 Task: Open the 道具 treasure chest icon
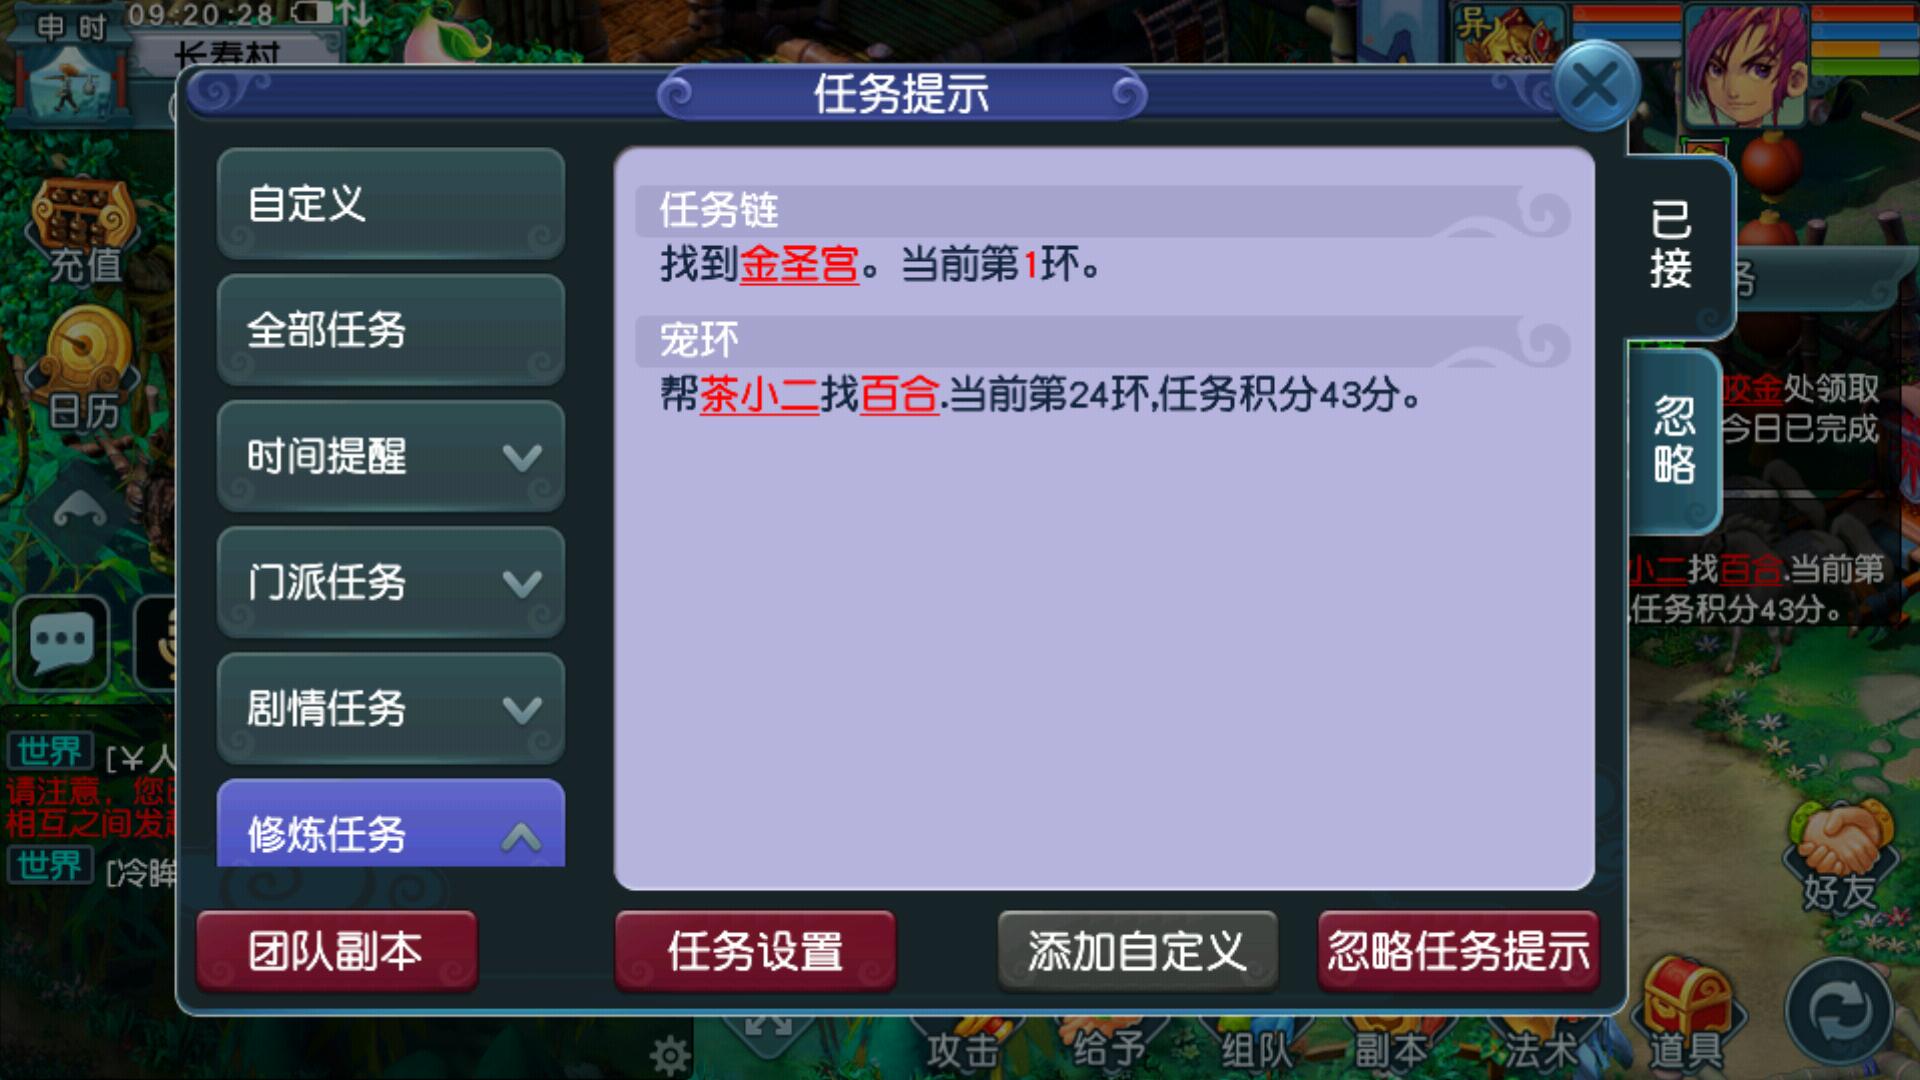[x=1686, y=1012]
